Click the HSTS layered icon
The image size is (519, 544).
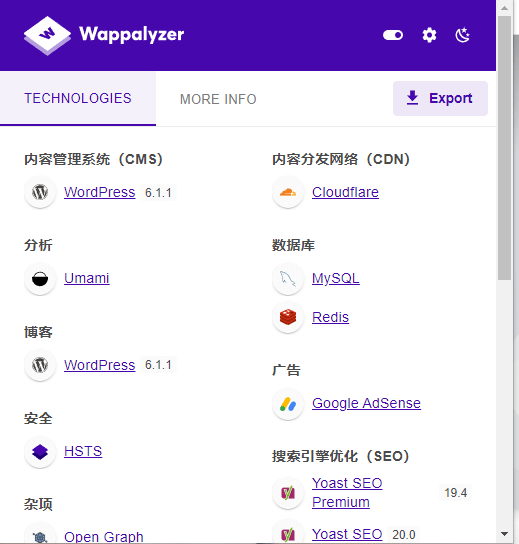click(40, 452)
